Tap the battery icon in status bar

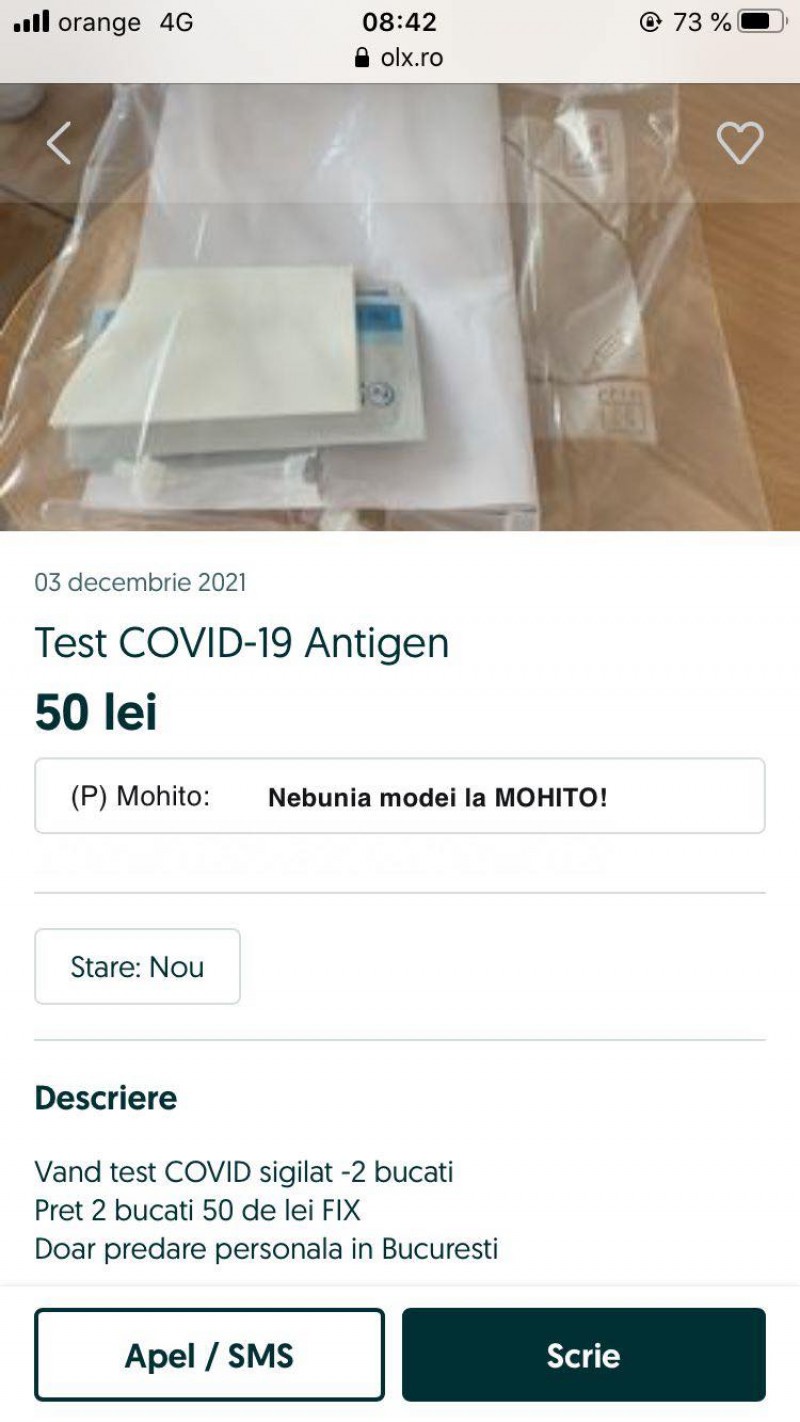[762, 21]
